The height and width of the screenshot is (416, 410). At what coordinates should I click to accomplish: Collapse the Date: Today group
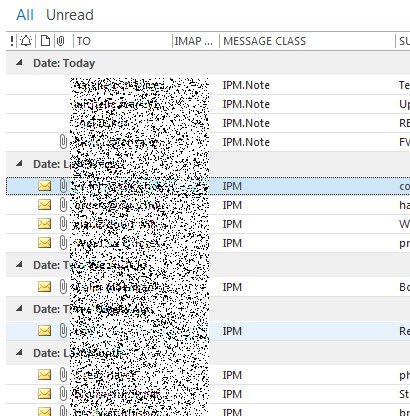click(x=19, y=62)
